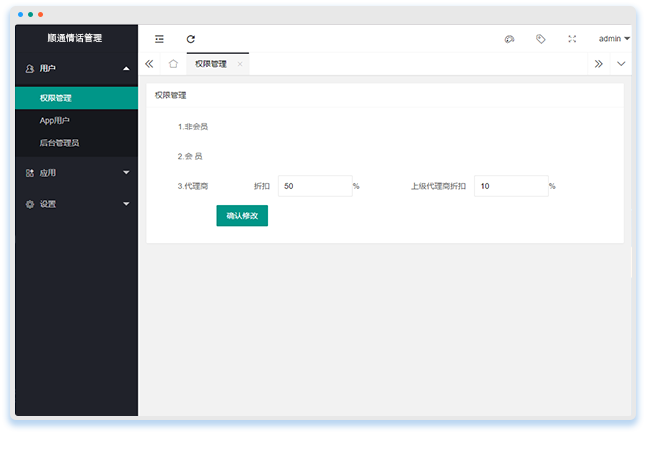647x464 pixels.
Task: Click the 折扣 input field showing 50
Action: click(x=314, y=186)
